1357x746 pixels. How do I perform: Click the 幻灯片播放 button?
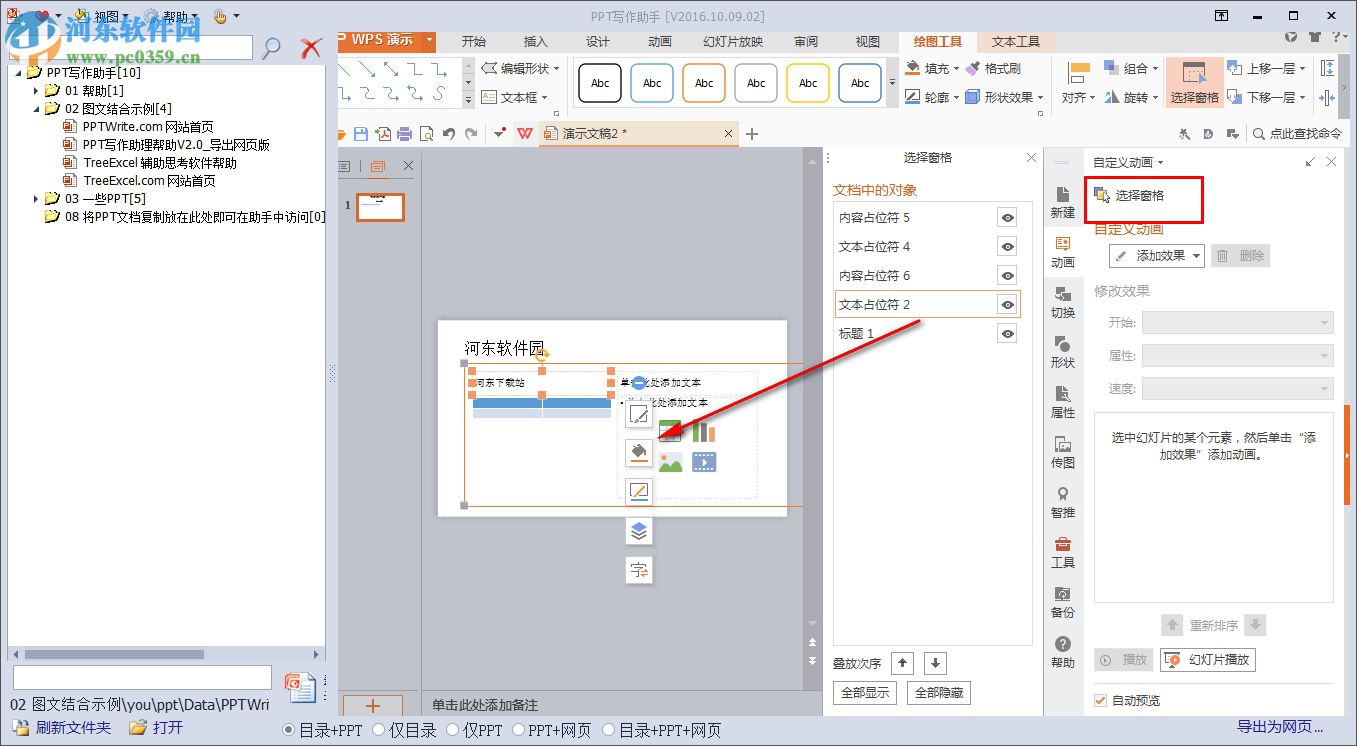point(1207,660)
